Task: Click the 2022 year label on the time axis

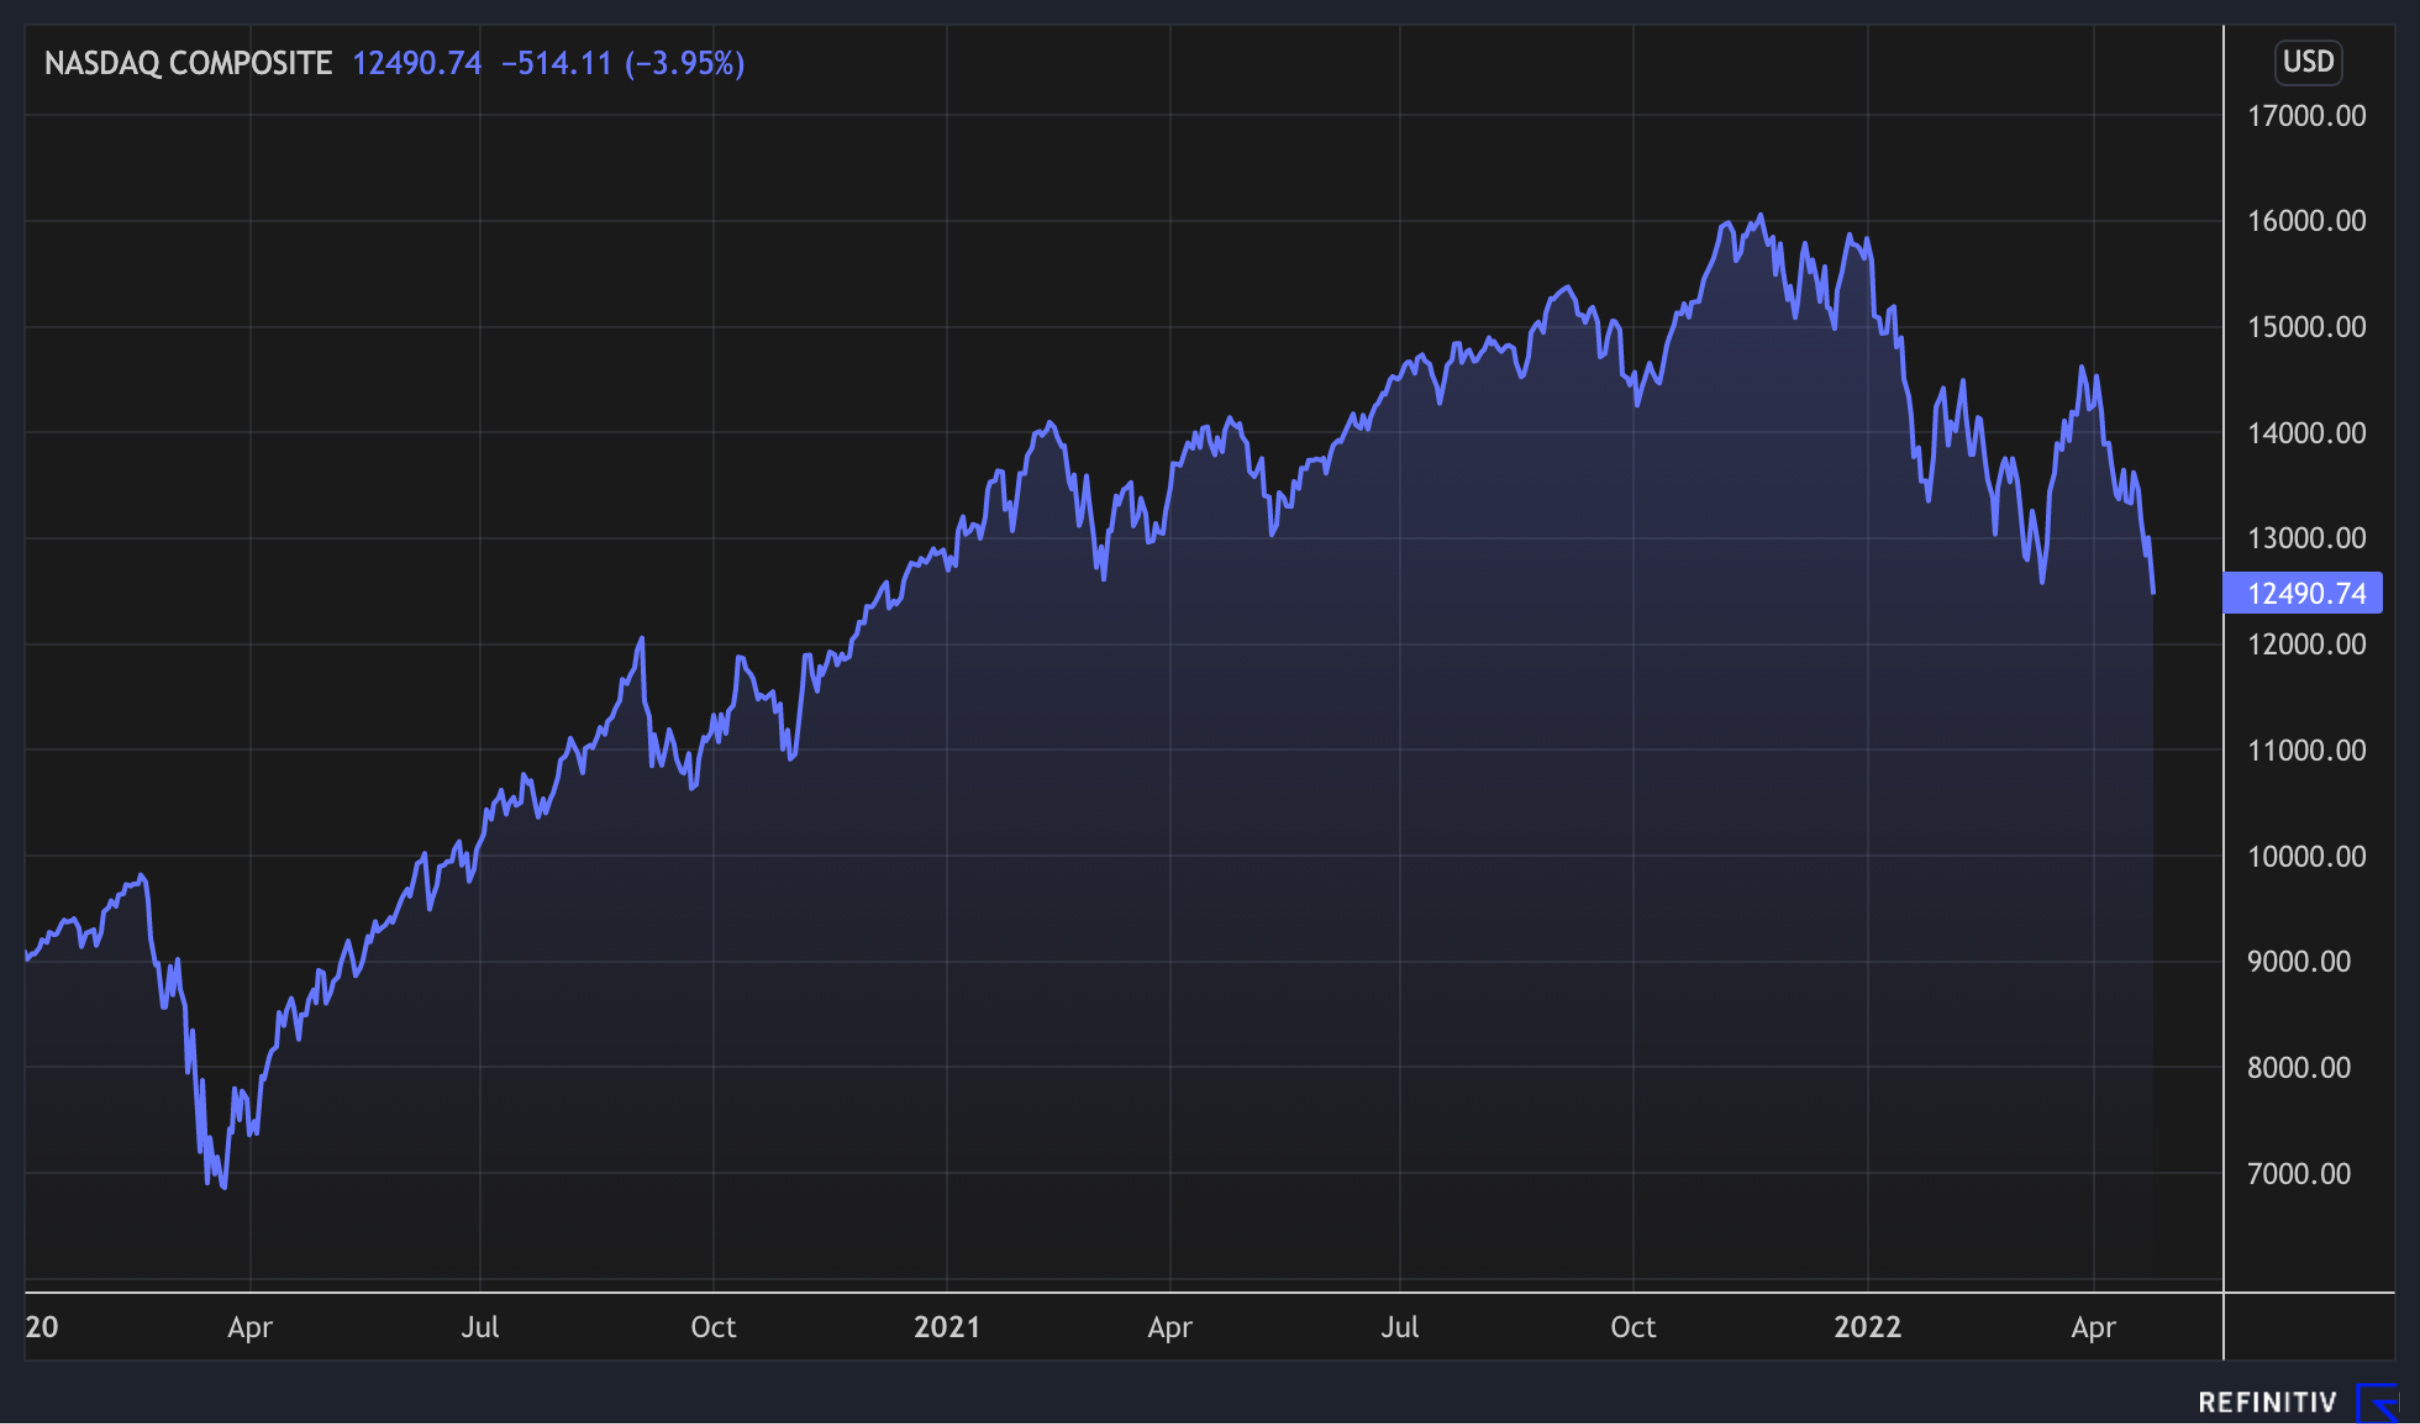Action: pos(1867,1327)
